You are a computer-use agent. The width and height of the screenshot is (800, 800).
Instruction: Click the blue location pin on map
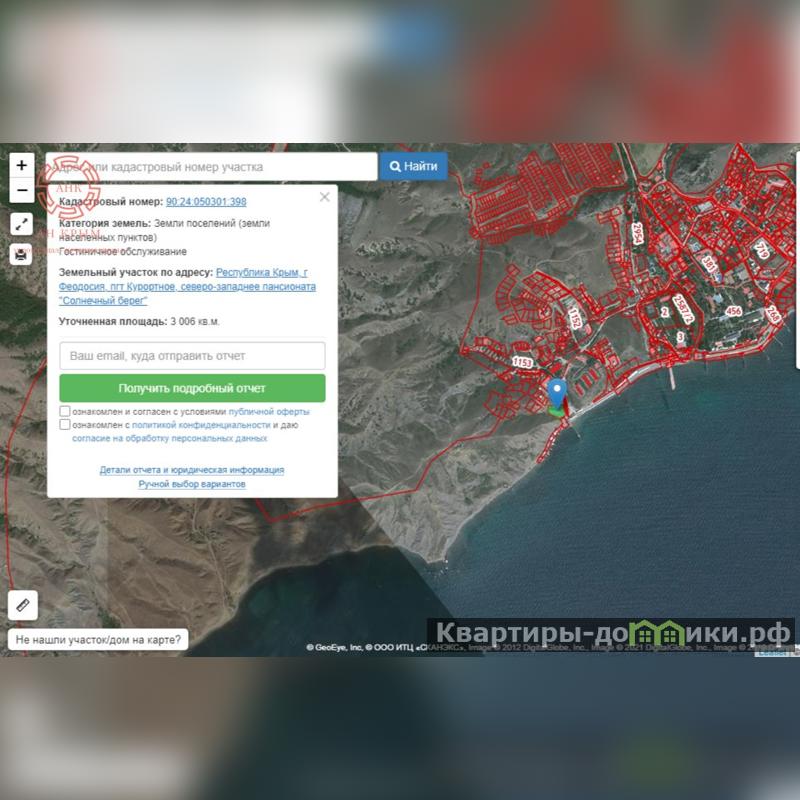558,392
